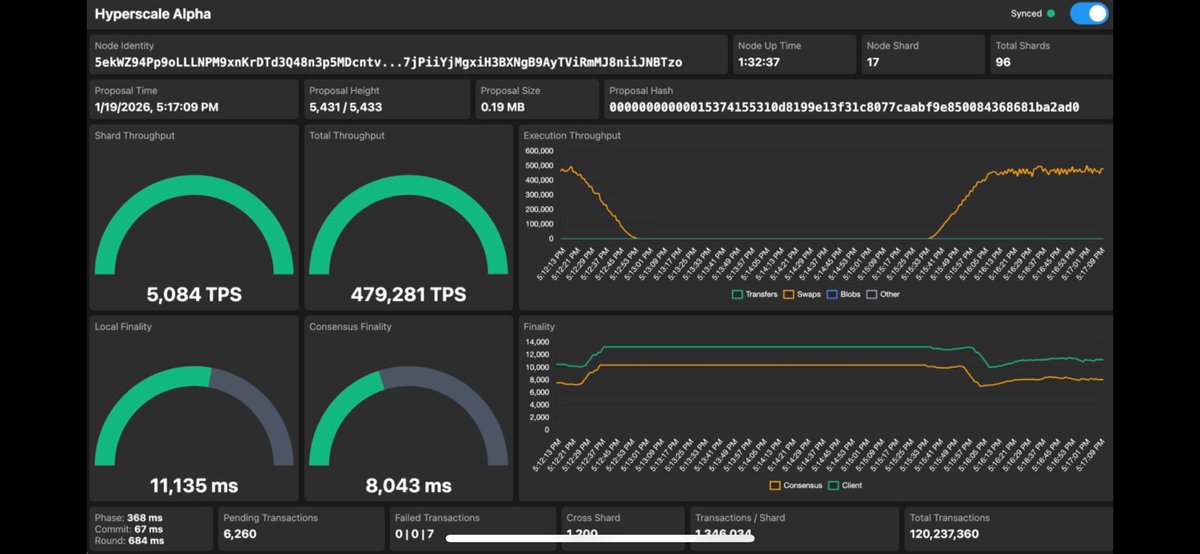
Task: Click the 8,043 ms reading
Action: click(x=409, y=485)
